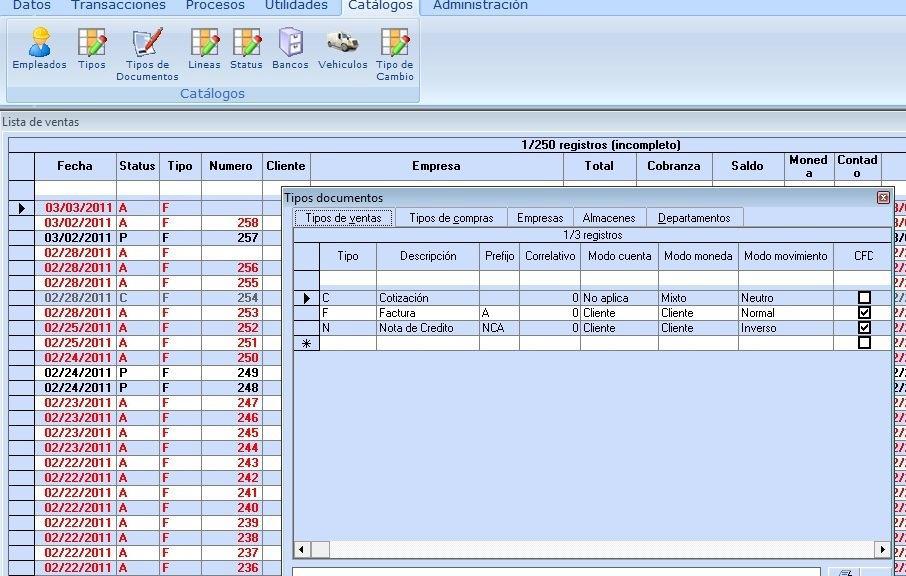Toggle CFC checkbox for Nota de Credito
The image size is (906, 576).
(x=864, y=328)
